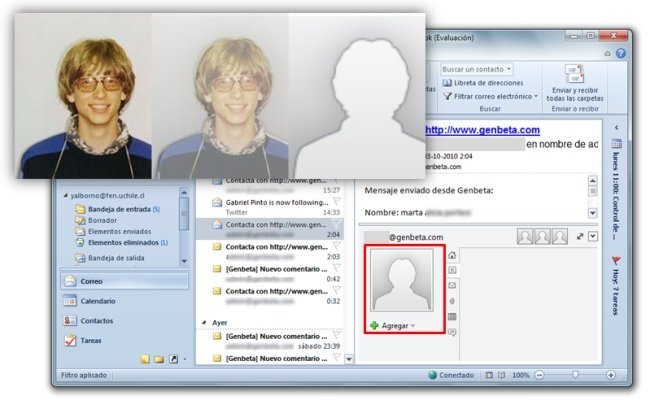The height and width of the screenshot is (413, 650).
Task: Switch to Reading view in status bar
Action: (x=502, y=375)
